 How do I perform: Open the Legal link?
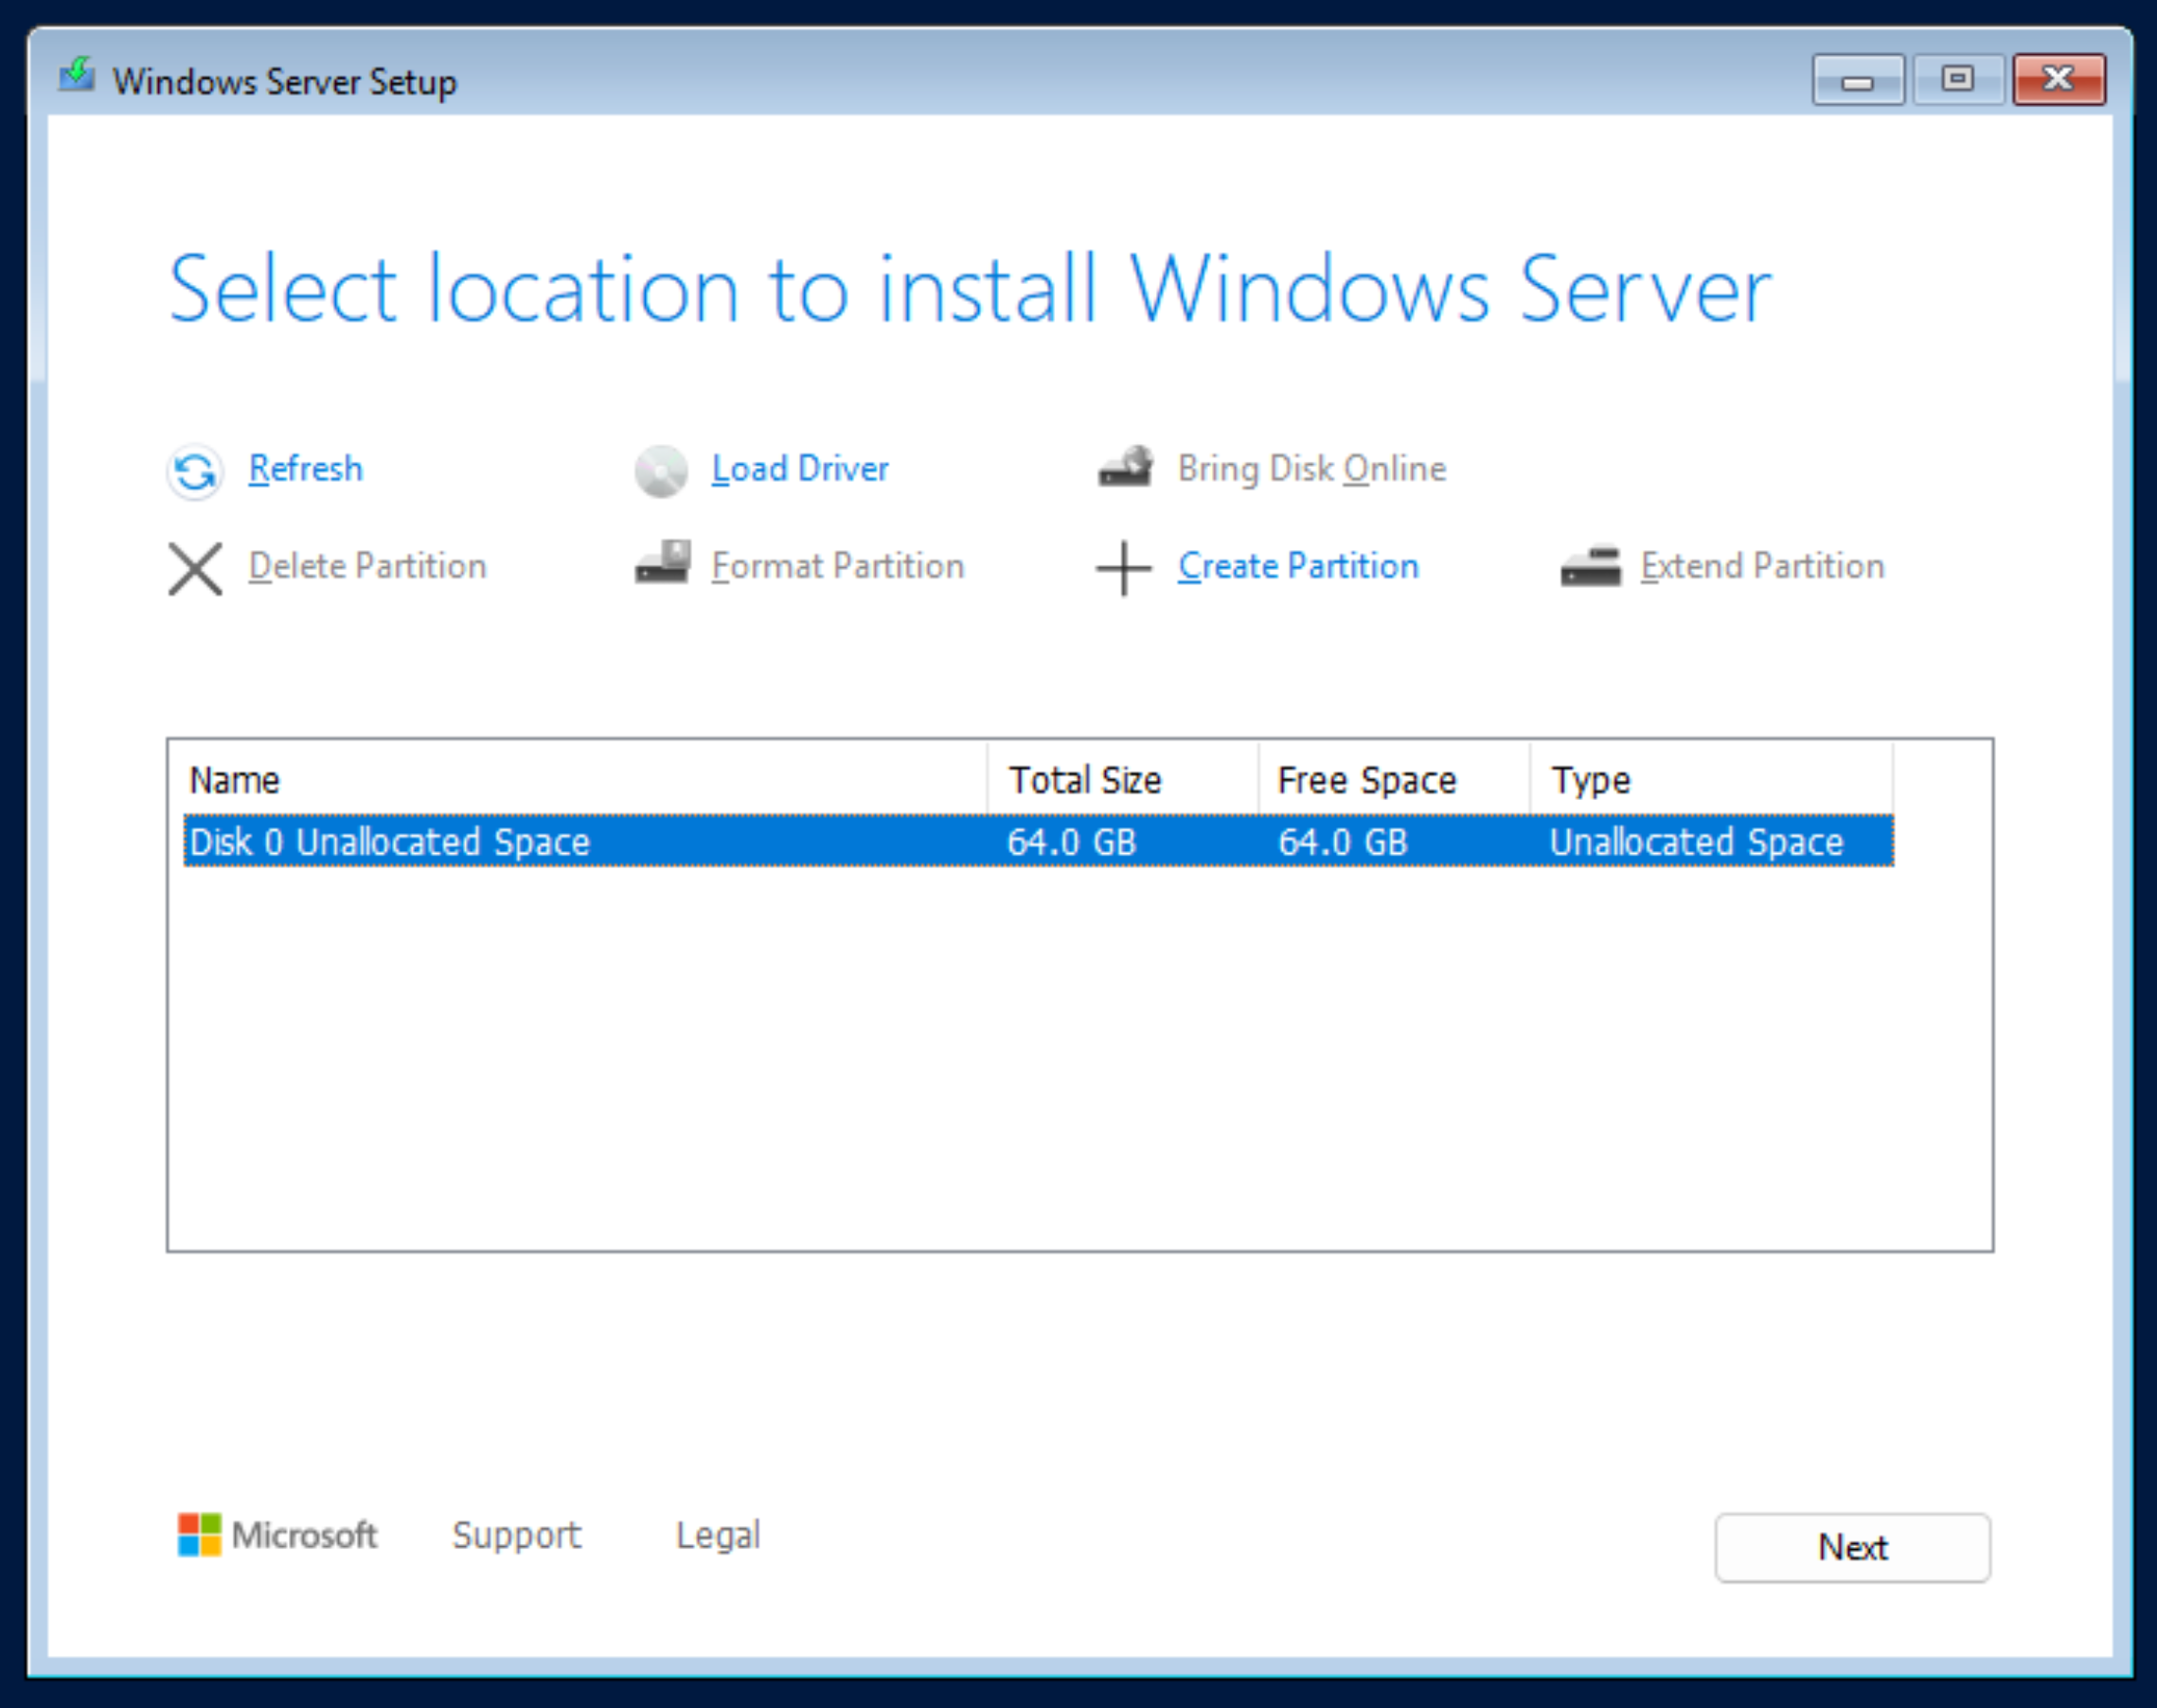[x=718, y=1535]
